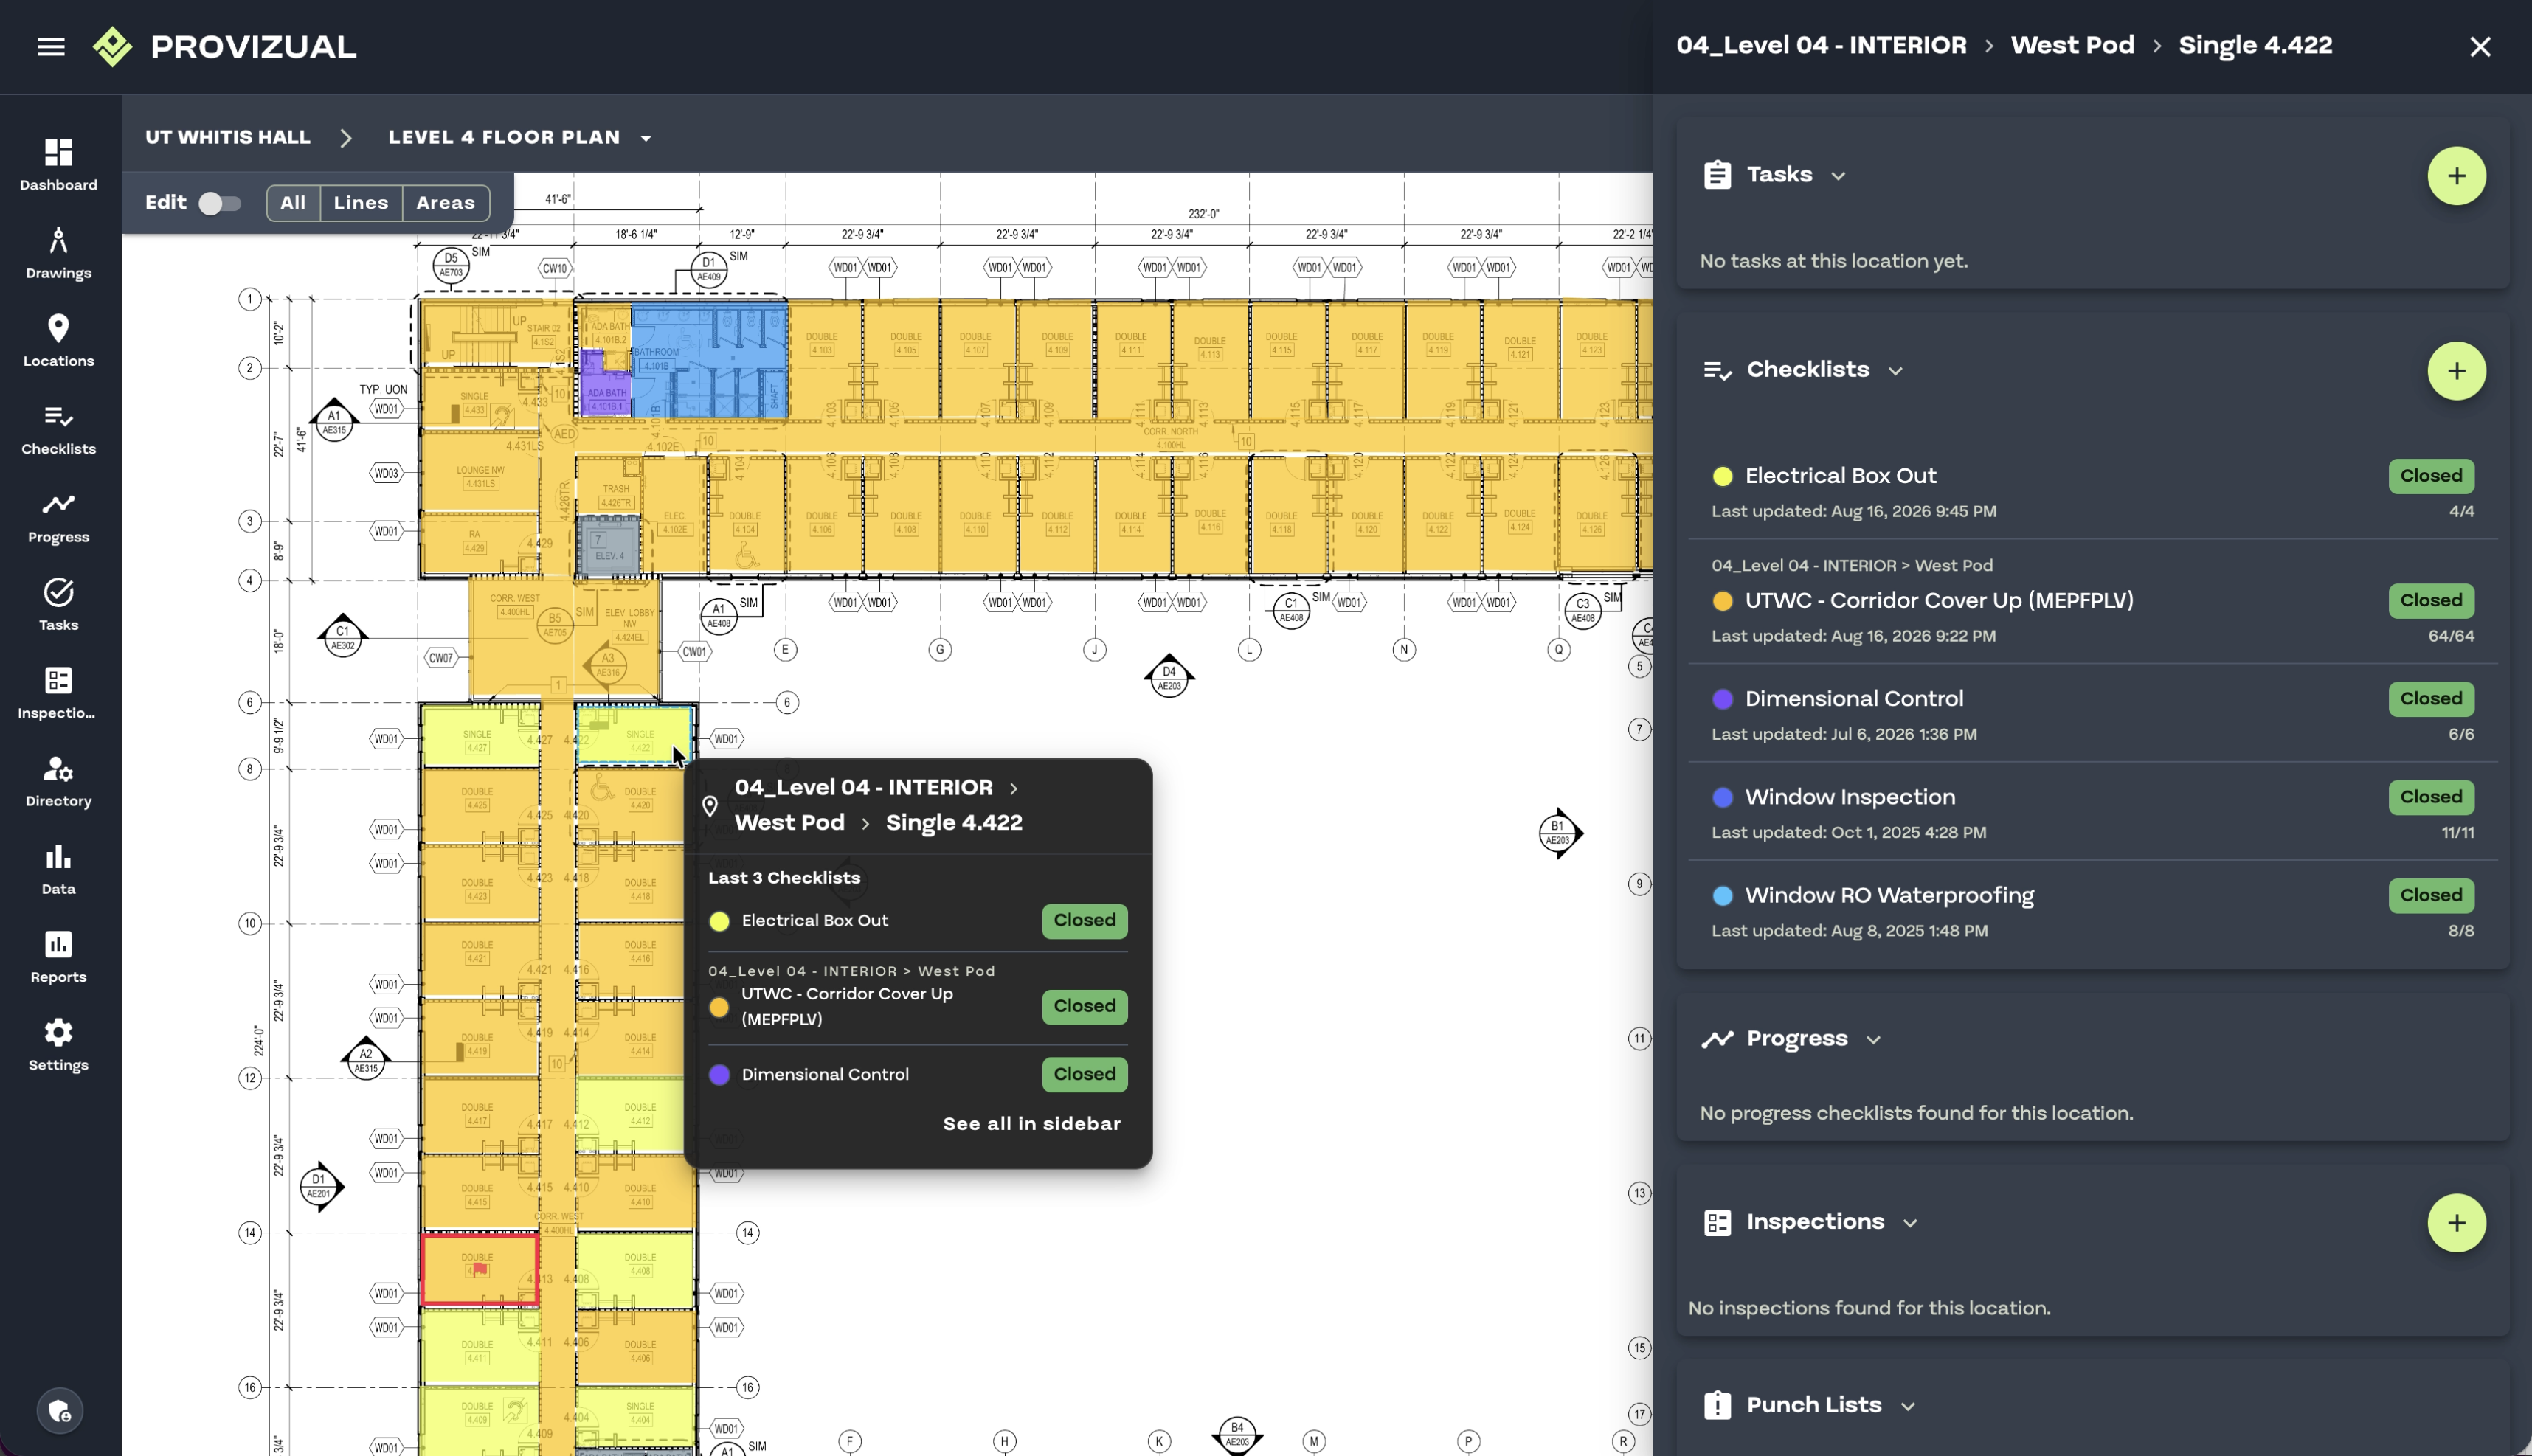Click the Provizual logo icon
Image resolution: width=2532 pixels, height=1456 pixels.
[112, 47]
